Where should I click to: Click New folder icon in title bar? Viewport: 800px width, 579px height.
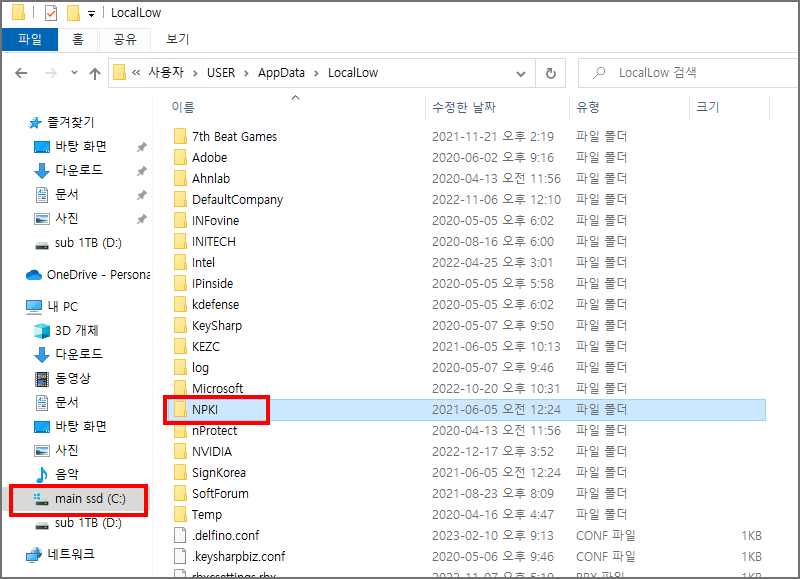73,13
